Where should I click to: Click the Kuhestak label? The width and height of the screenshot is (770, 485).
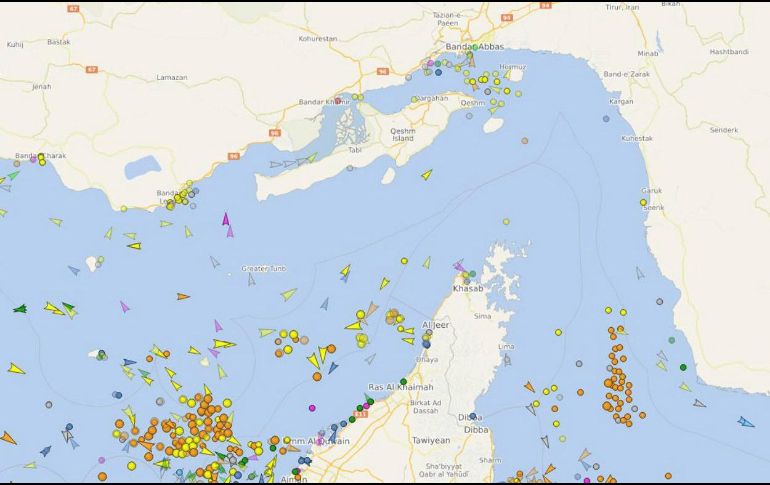[x=637, y=138]
